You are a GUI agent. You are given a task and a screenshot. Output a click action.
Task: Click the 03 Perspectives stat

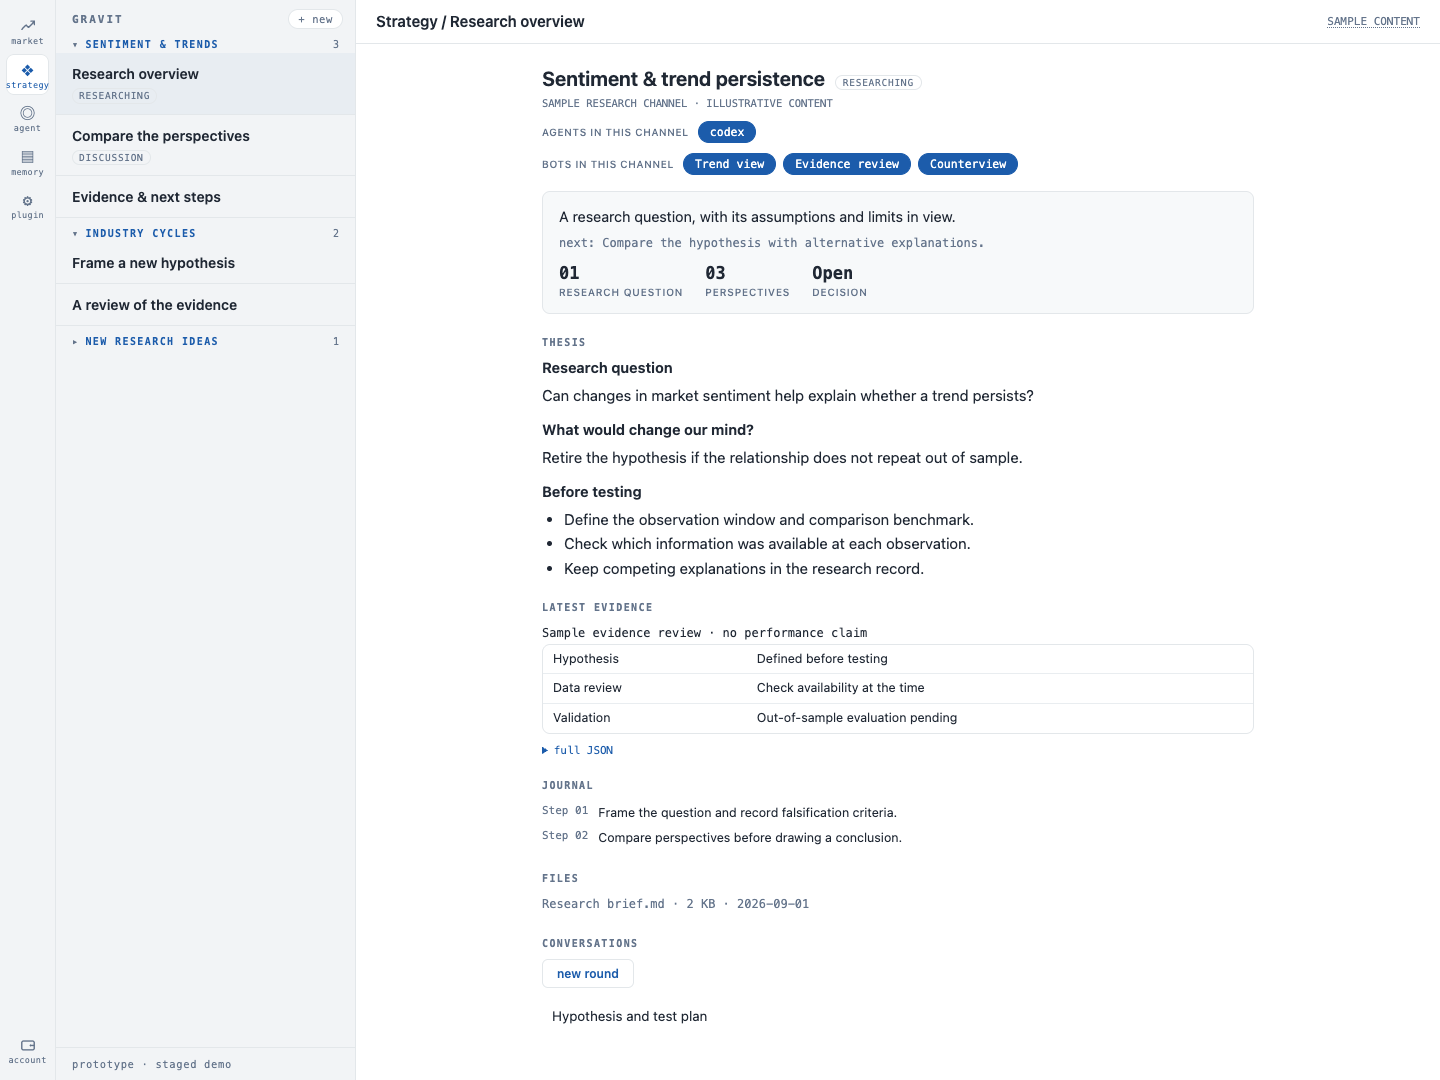click(747, 281)
